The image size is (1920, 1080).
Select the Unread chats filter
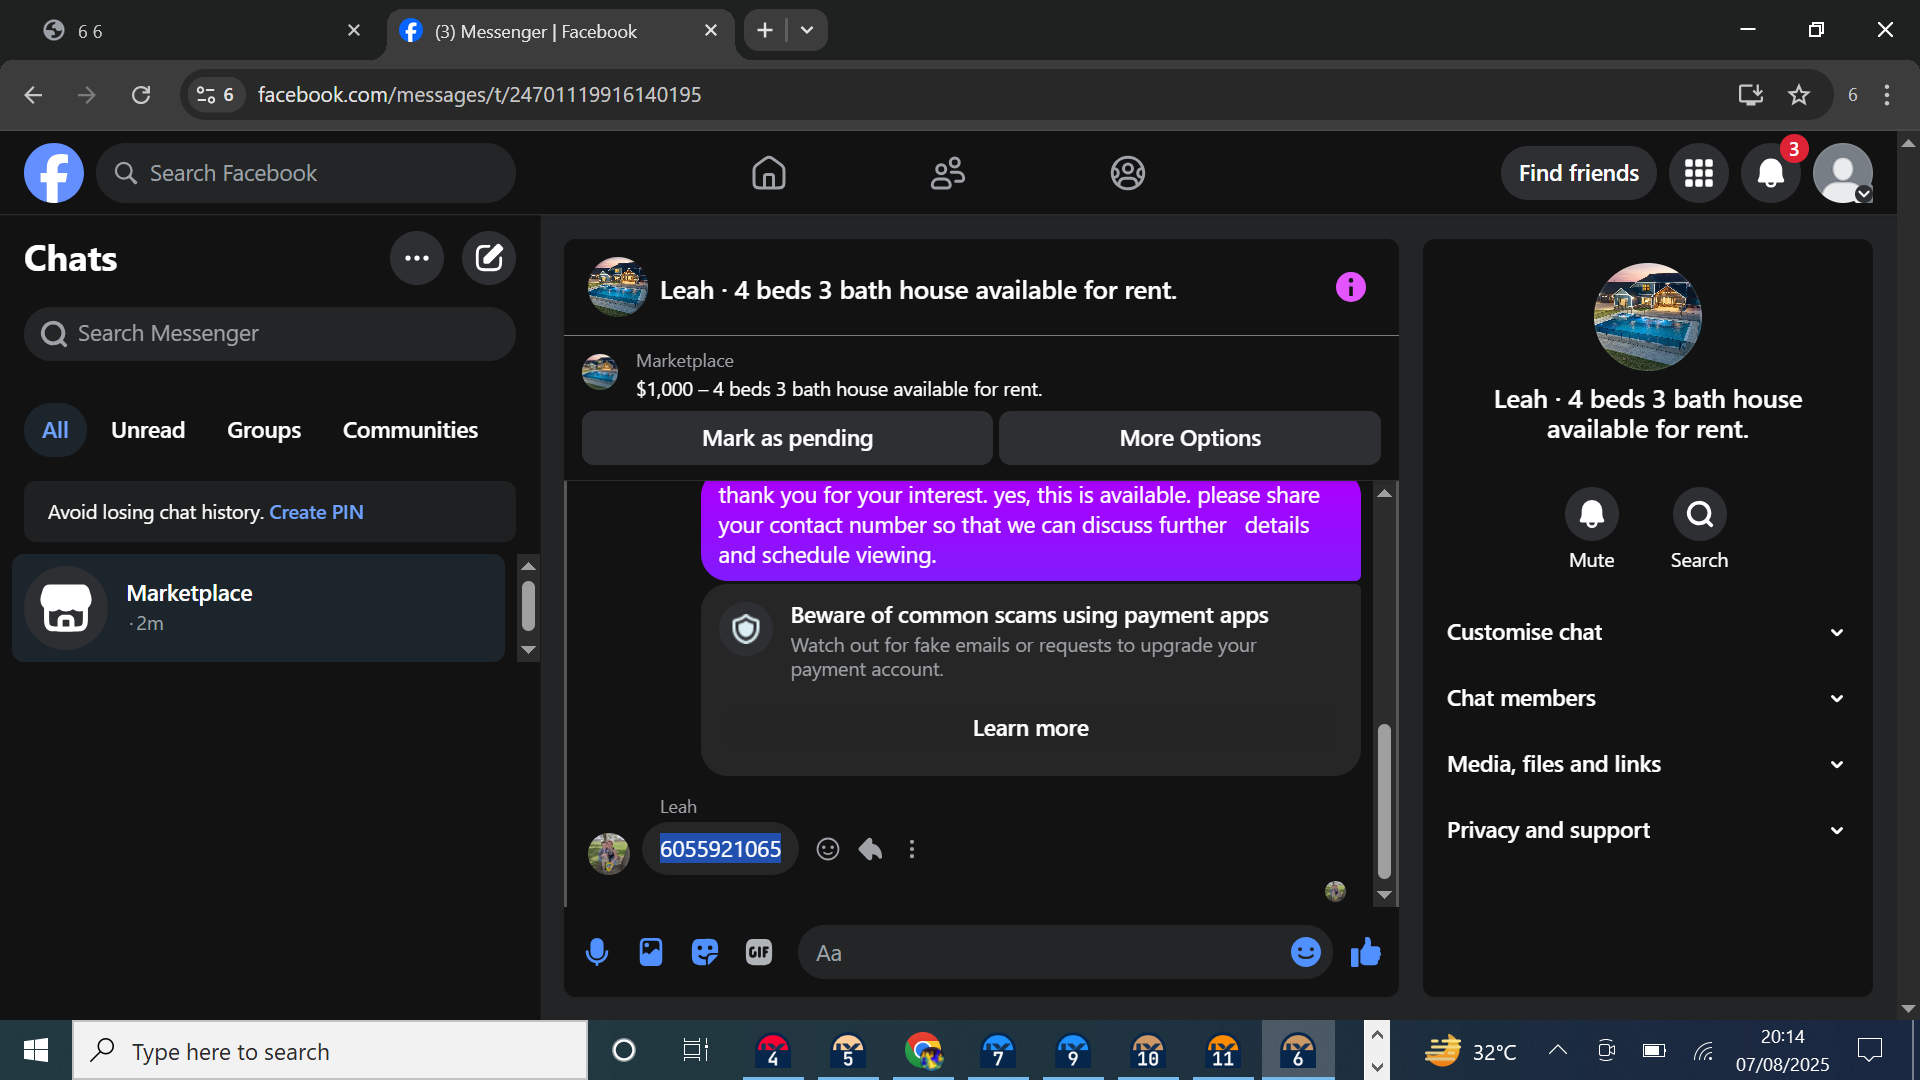pyautogui.click(x=148, y=430)
